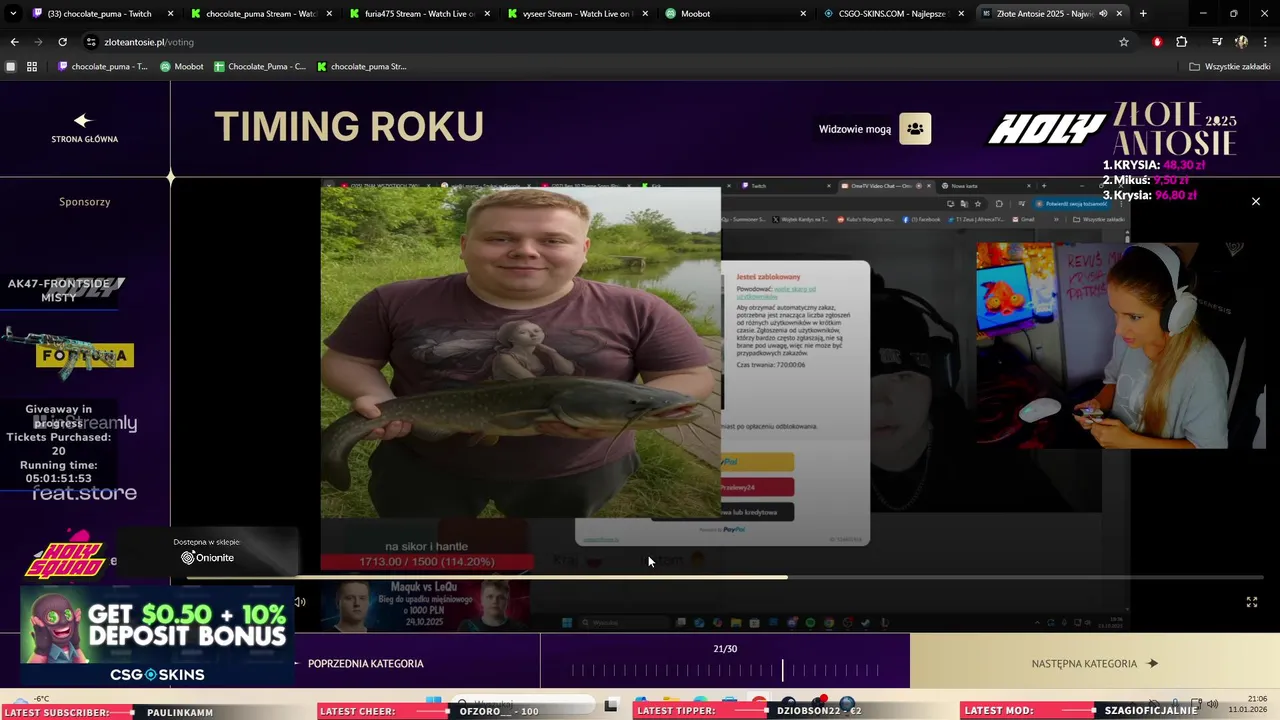
Task: Click the red extension icon in toolbar
Action: (x=1157, y=42)
